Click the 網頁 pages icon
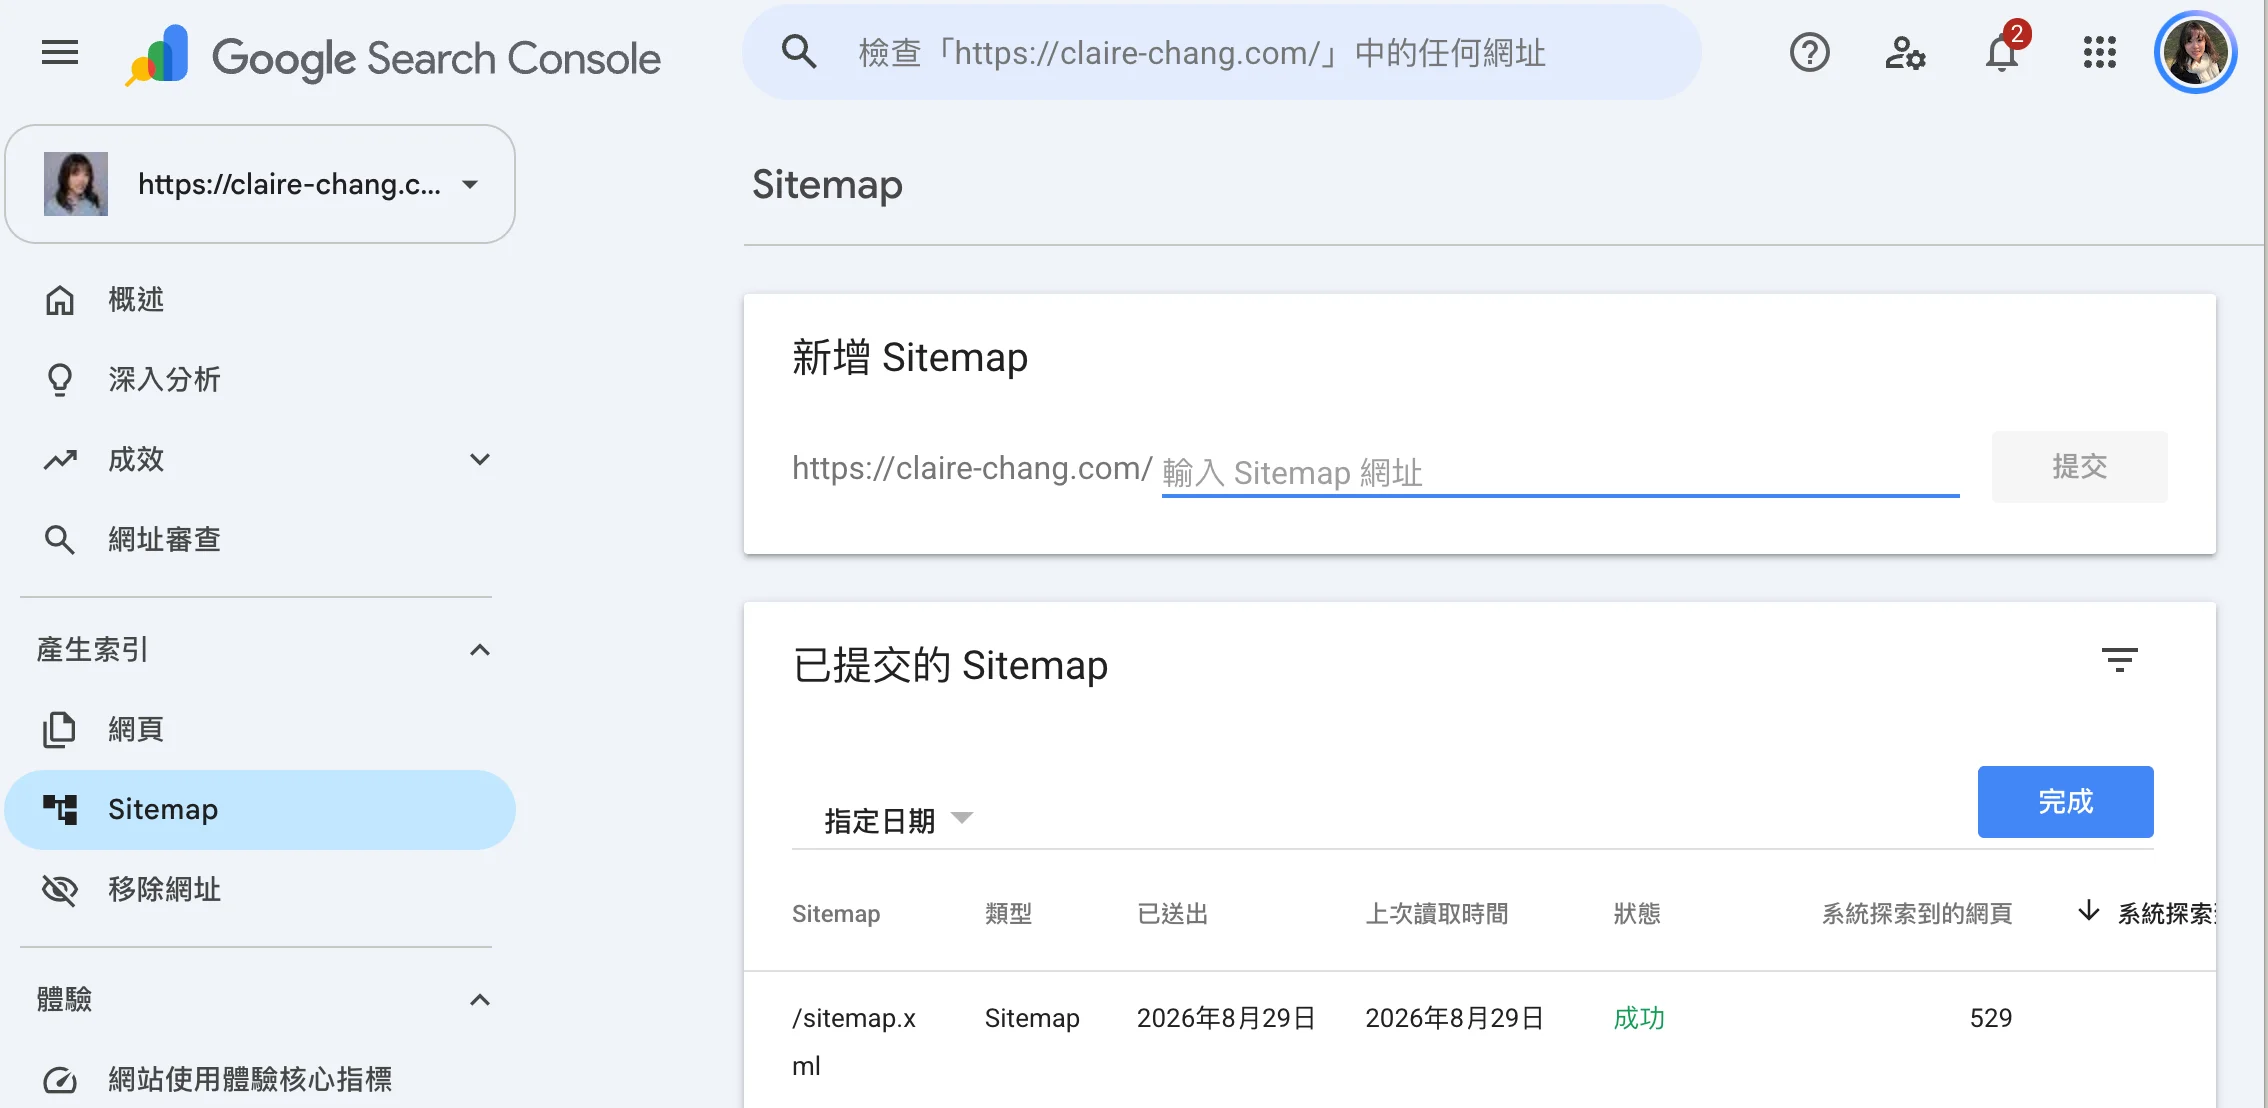 click(59, 730)
